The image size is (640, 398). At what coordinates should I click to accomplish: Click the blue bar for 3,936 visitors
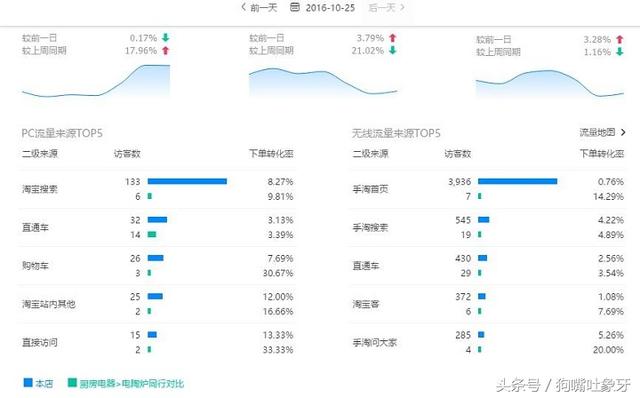518,181
